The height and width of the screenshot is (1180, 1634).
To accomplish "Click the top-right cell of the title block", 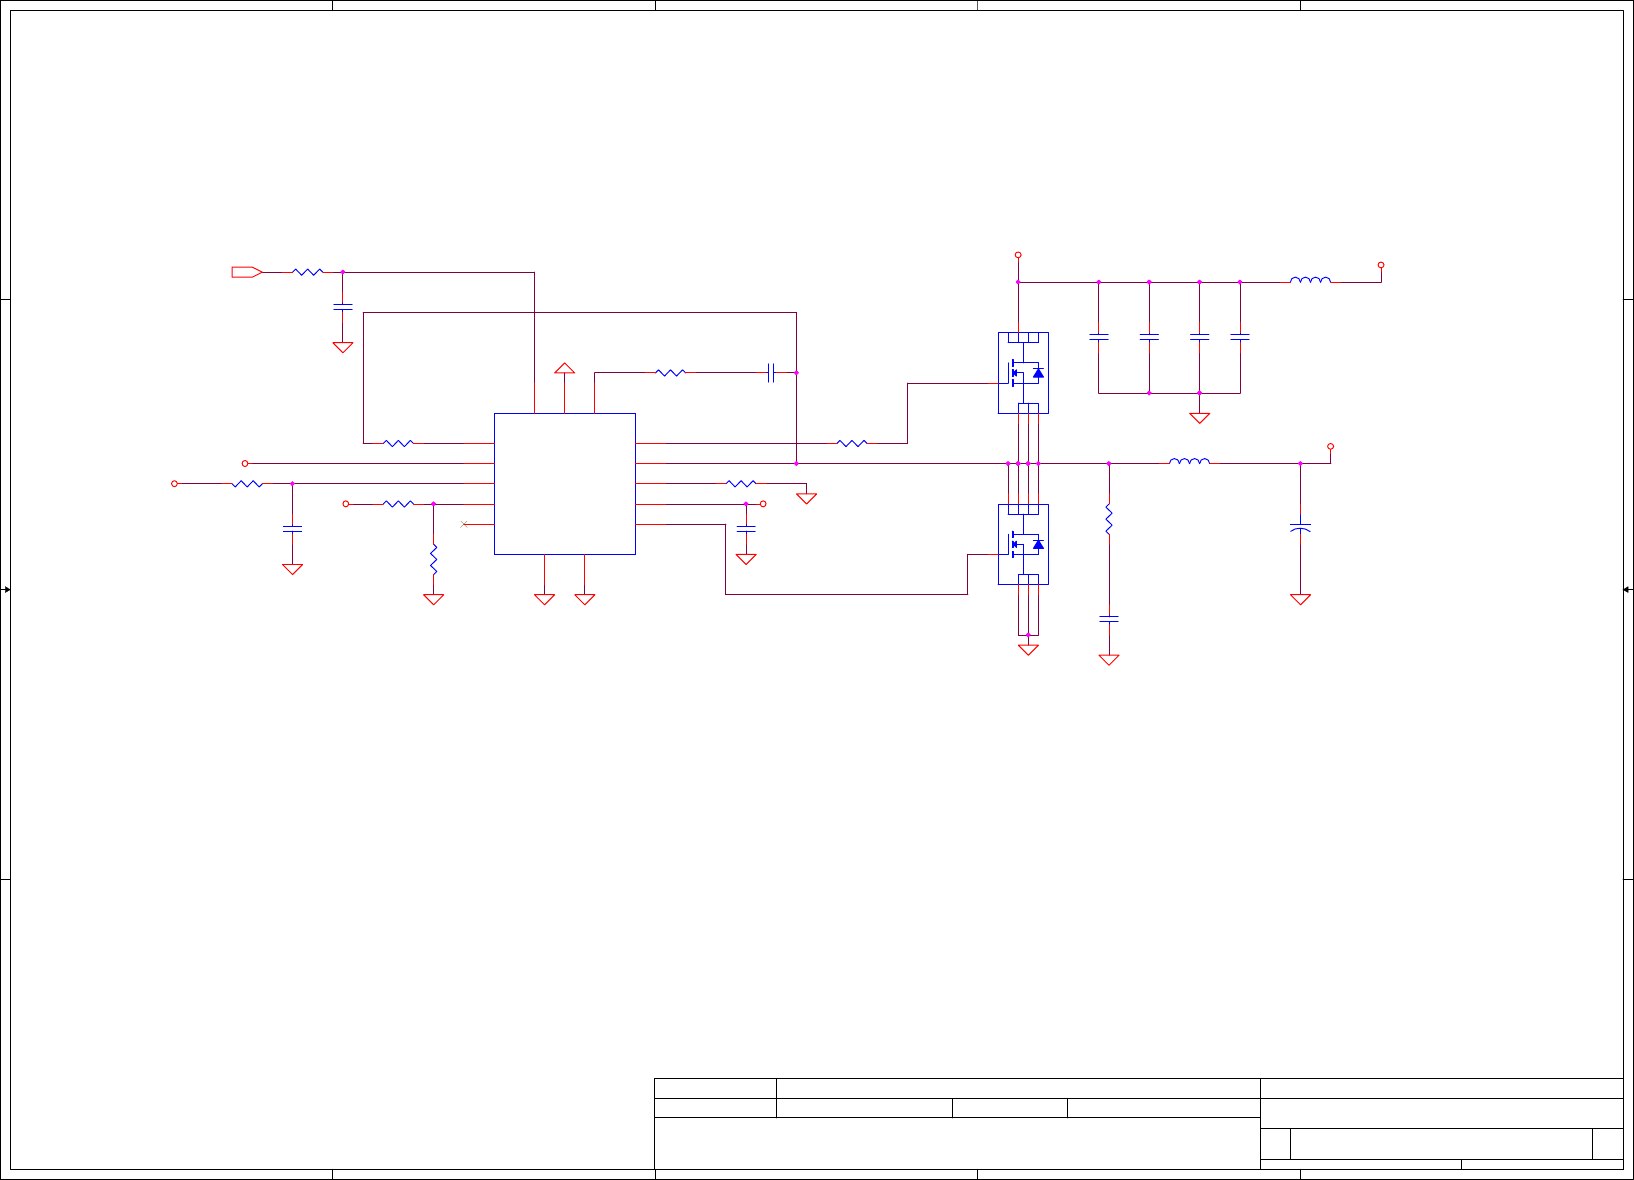I will pos(1441,1089).
